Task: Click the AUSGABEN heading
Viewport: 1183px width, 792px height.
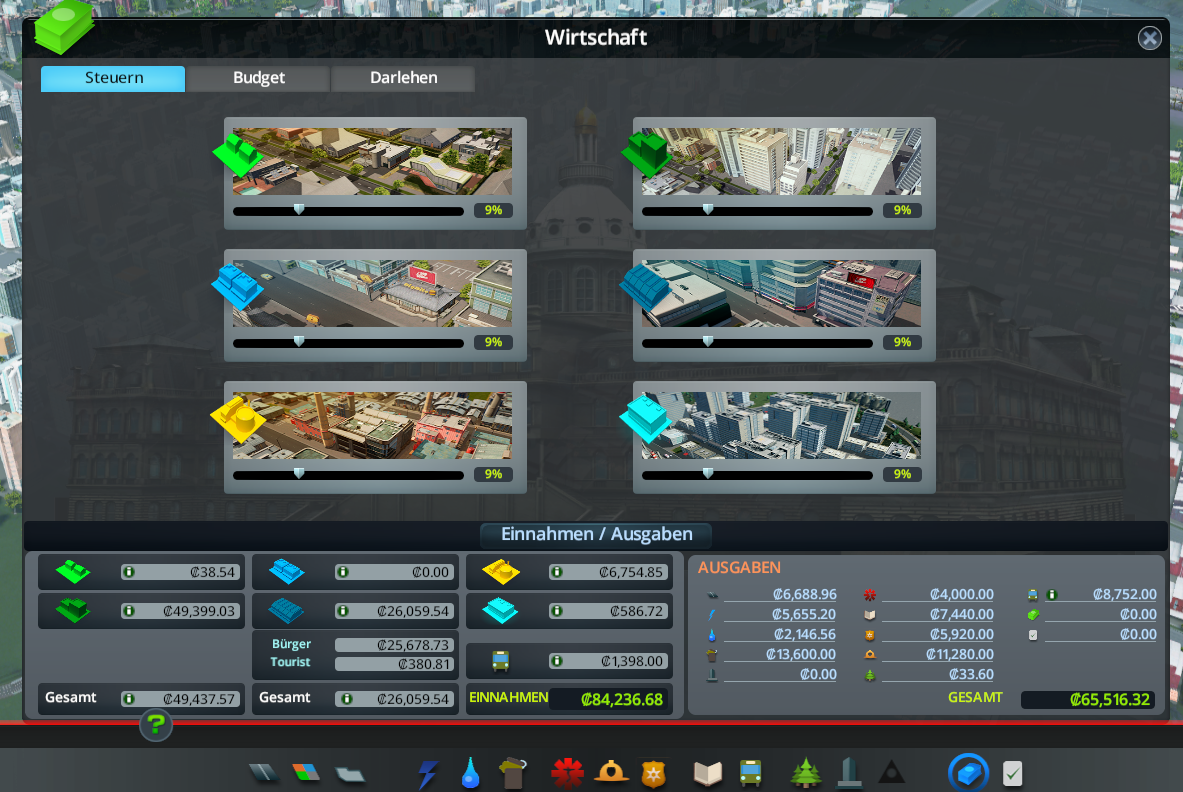Action: point(739,568)
